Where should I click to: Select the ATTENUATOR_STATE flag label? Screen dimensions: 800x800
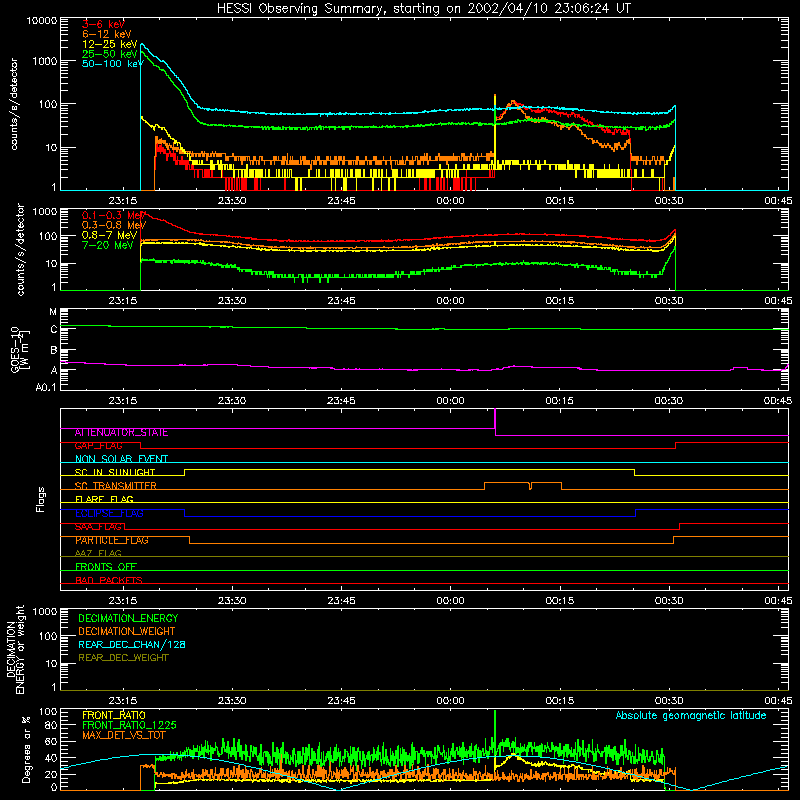121,433
